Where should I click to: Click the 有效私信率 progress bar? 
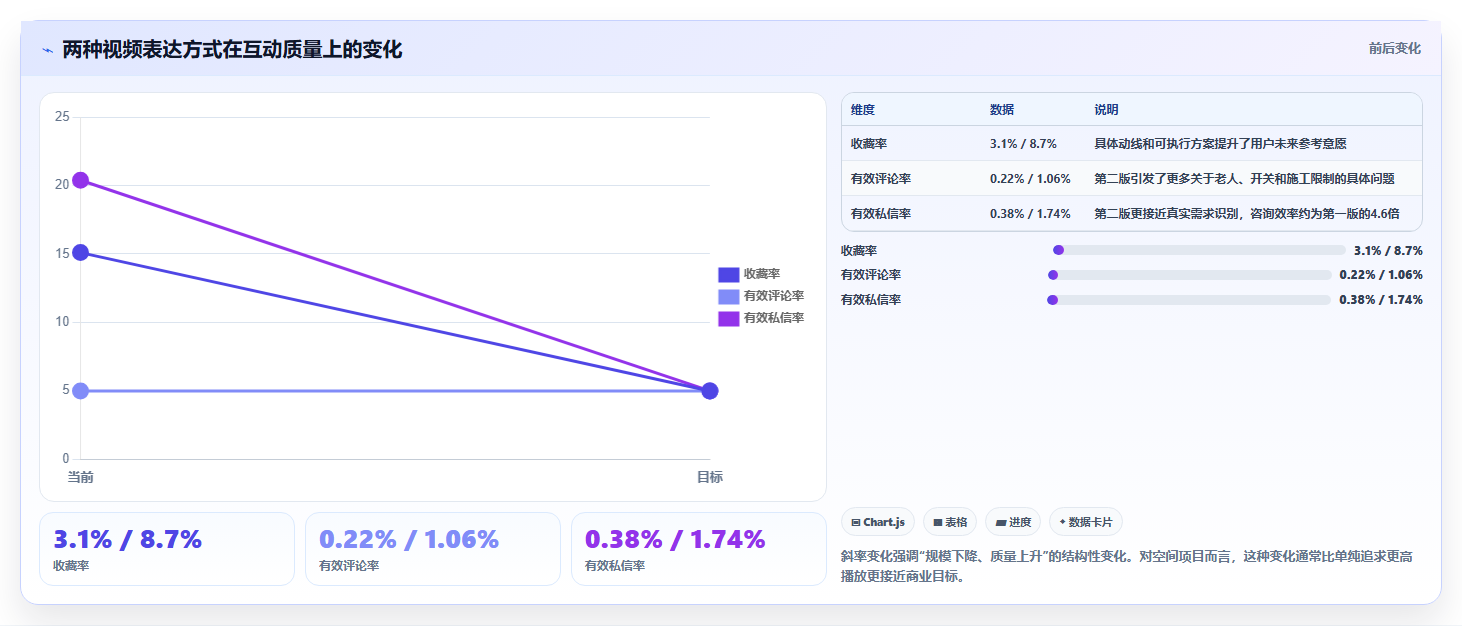click(1189, 299)
